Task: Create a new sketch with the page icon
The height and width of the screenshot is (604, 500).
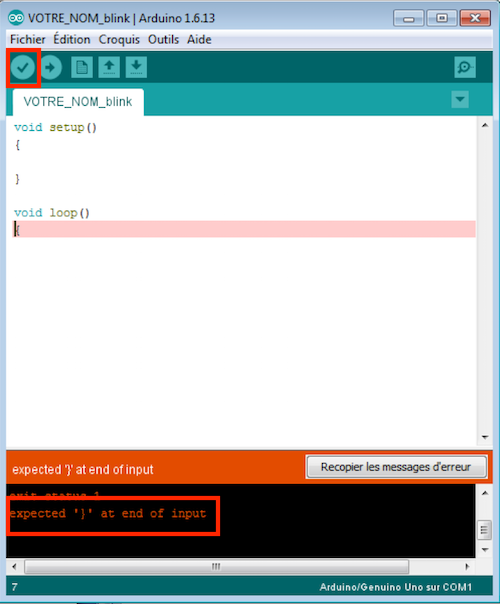Action: 82,68
